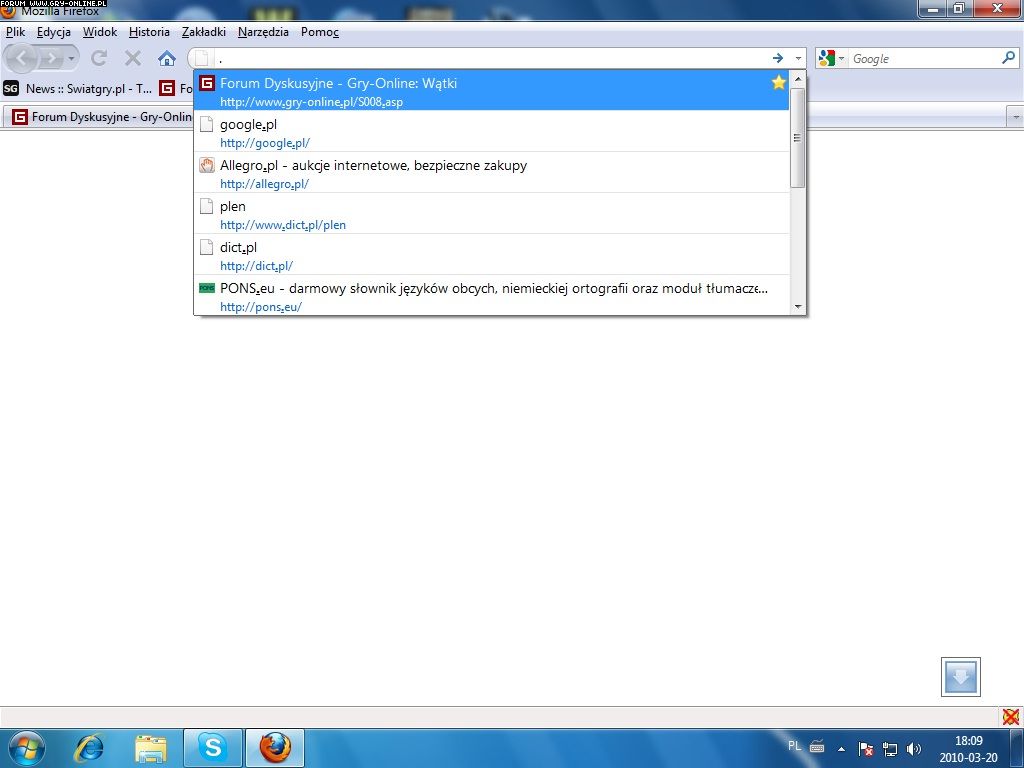Launch Internet Explorer from taskbar
This screenshot has height=768, width=1024.
pos(89,748)
